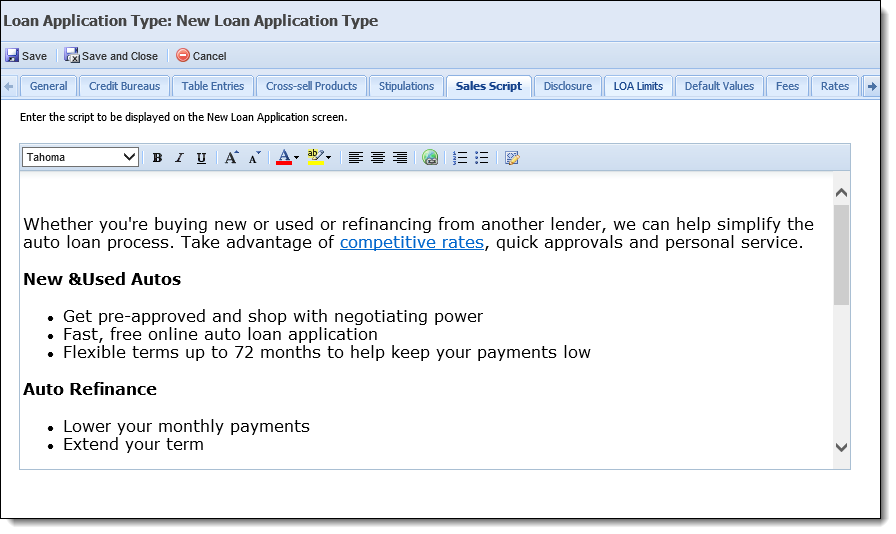Click the editor vertical scrollbar thumb
Image resolution: width=896 pixels, height=534 pixels.
click(x=841, y=255)
